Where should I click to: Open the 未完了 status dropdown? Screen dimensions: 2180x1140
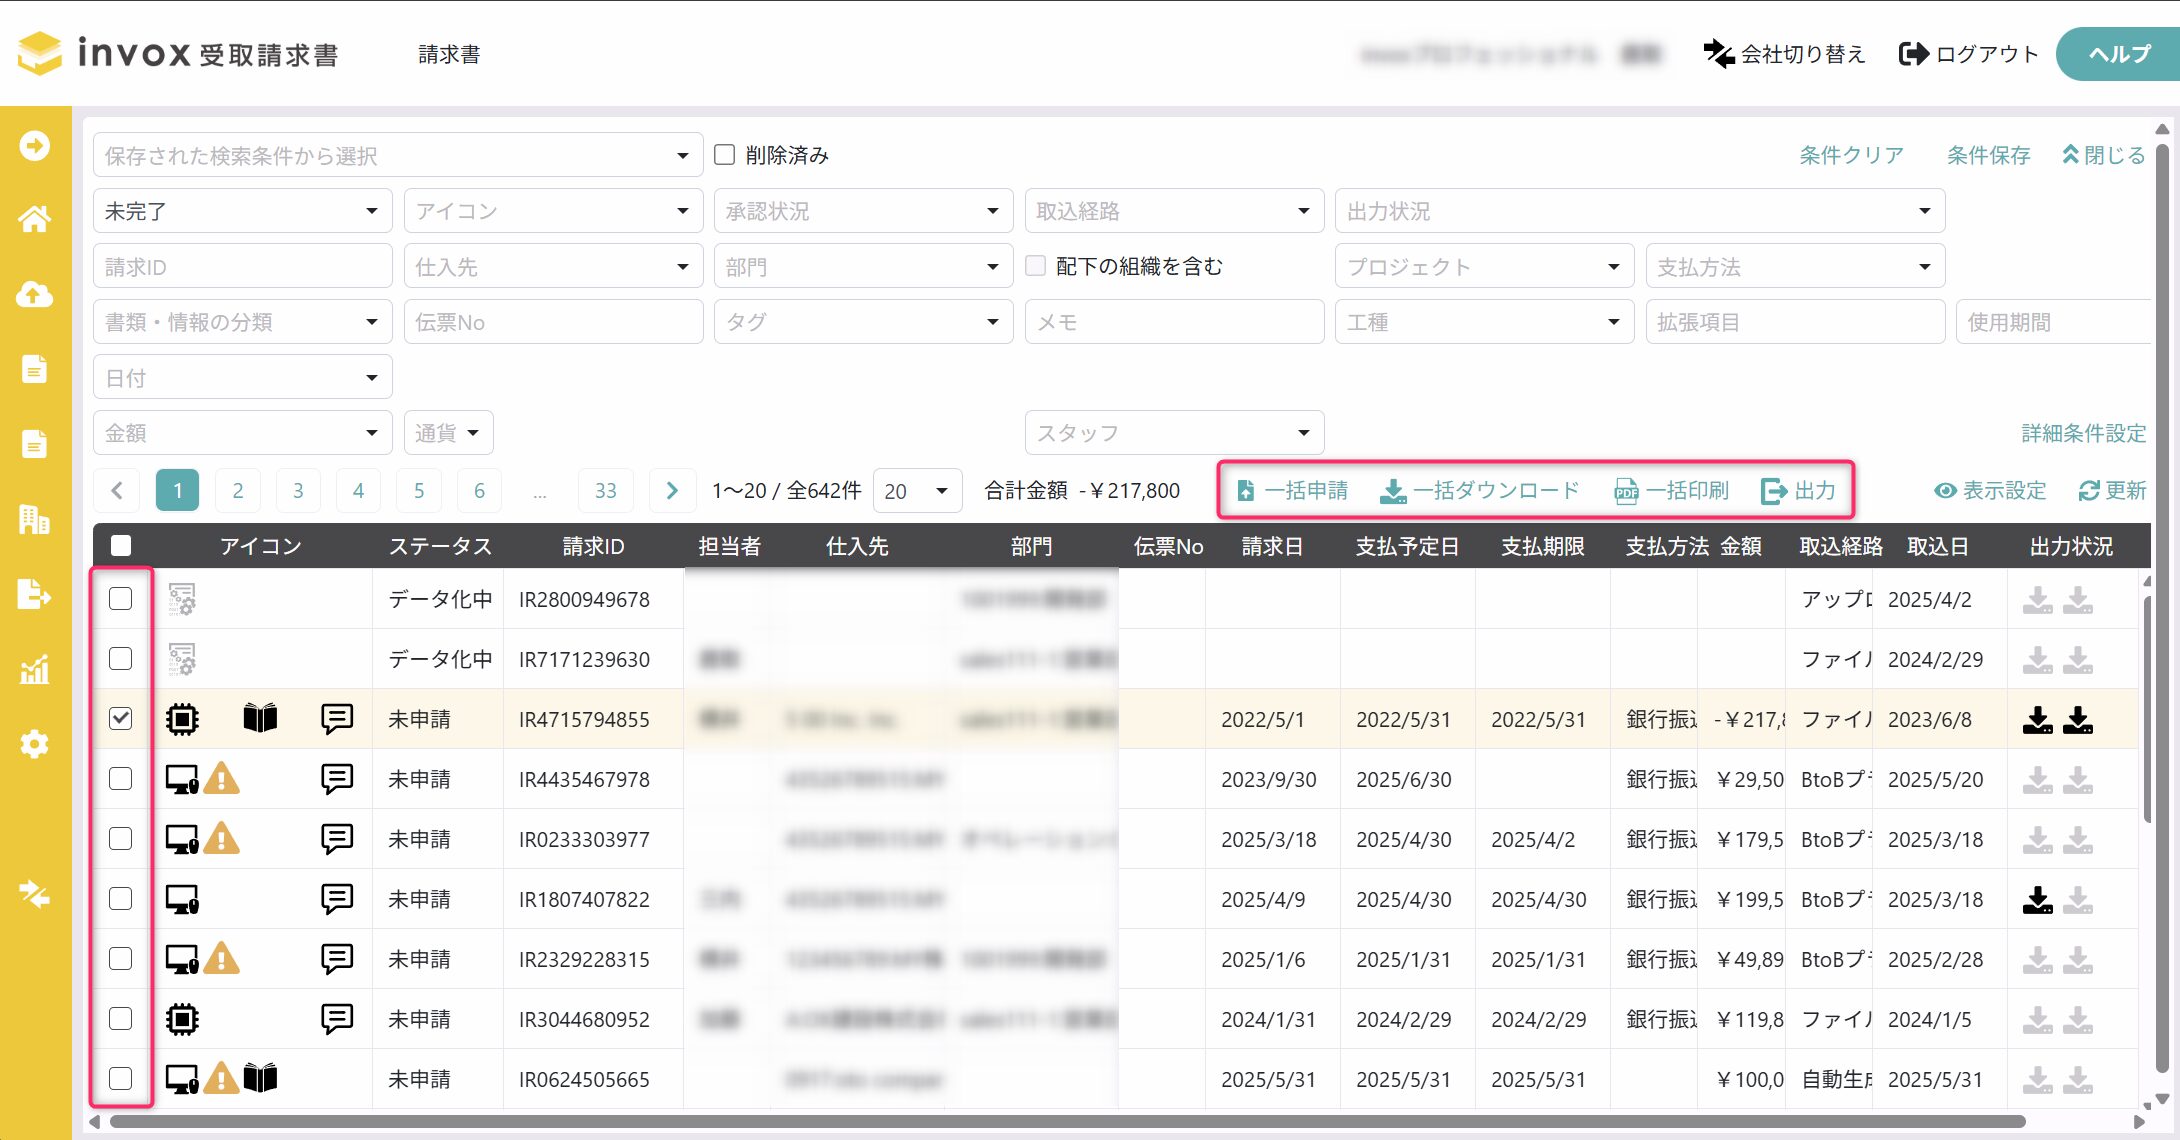pyautogui.click(x=243, y=211)
